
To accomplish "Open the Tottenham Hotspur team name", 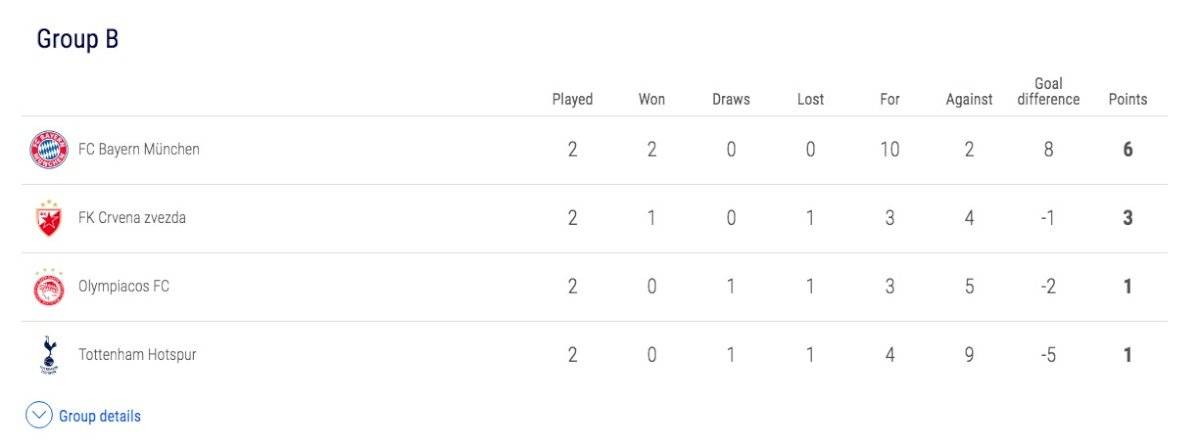I will 137,354.
